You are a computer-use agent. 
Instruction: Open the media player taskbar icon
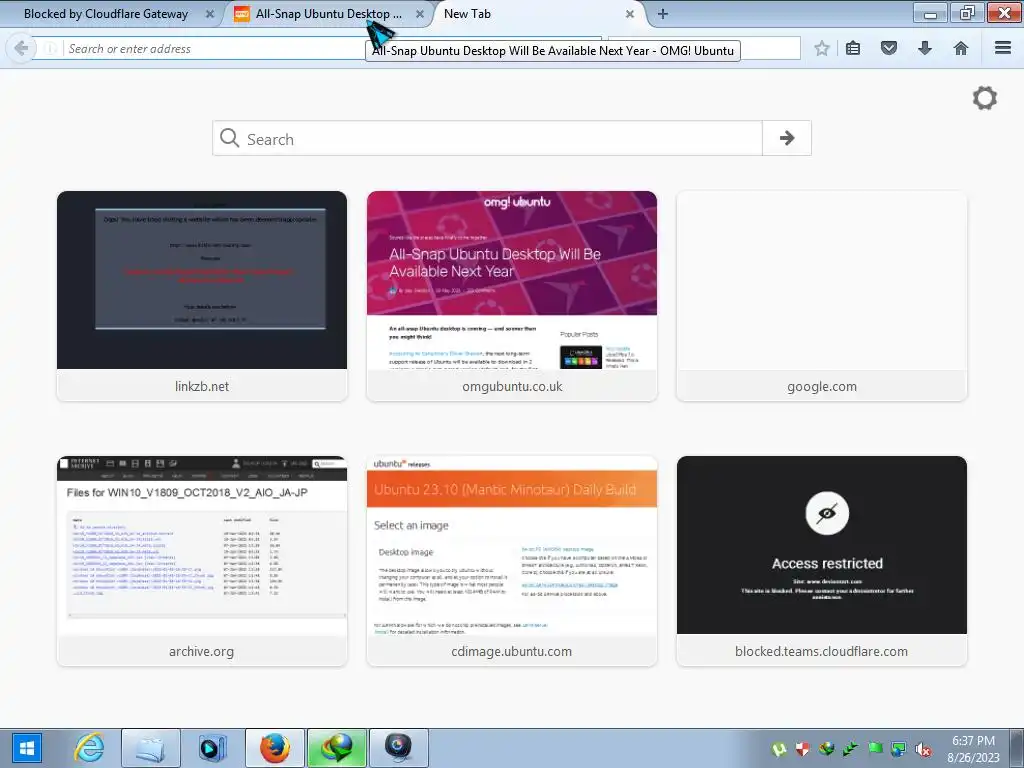pyautogui.click(x=212, y=748)
